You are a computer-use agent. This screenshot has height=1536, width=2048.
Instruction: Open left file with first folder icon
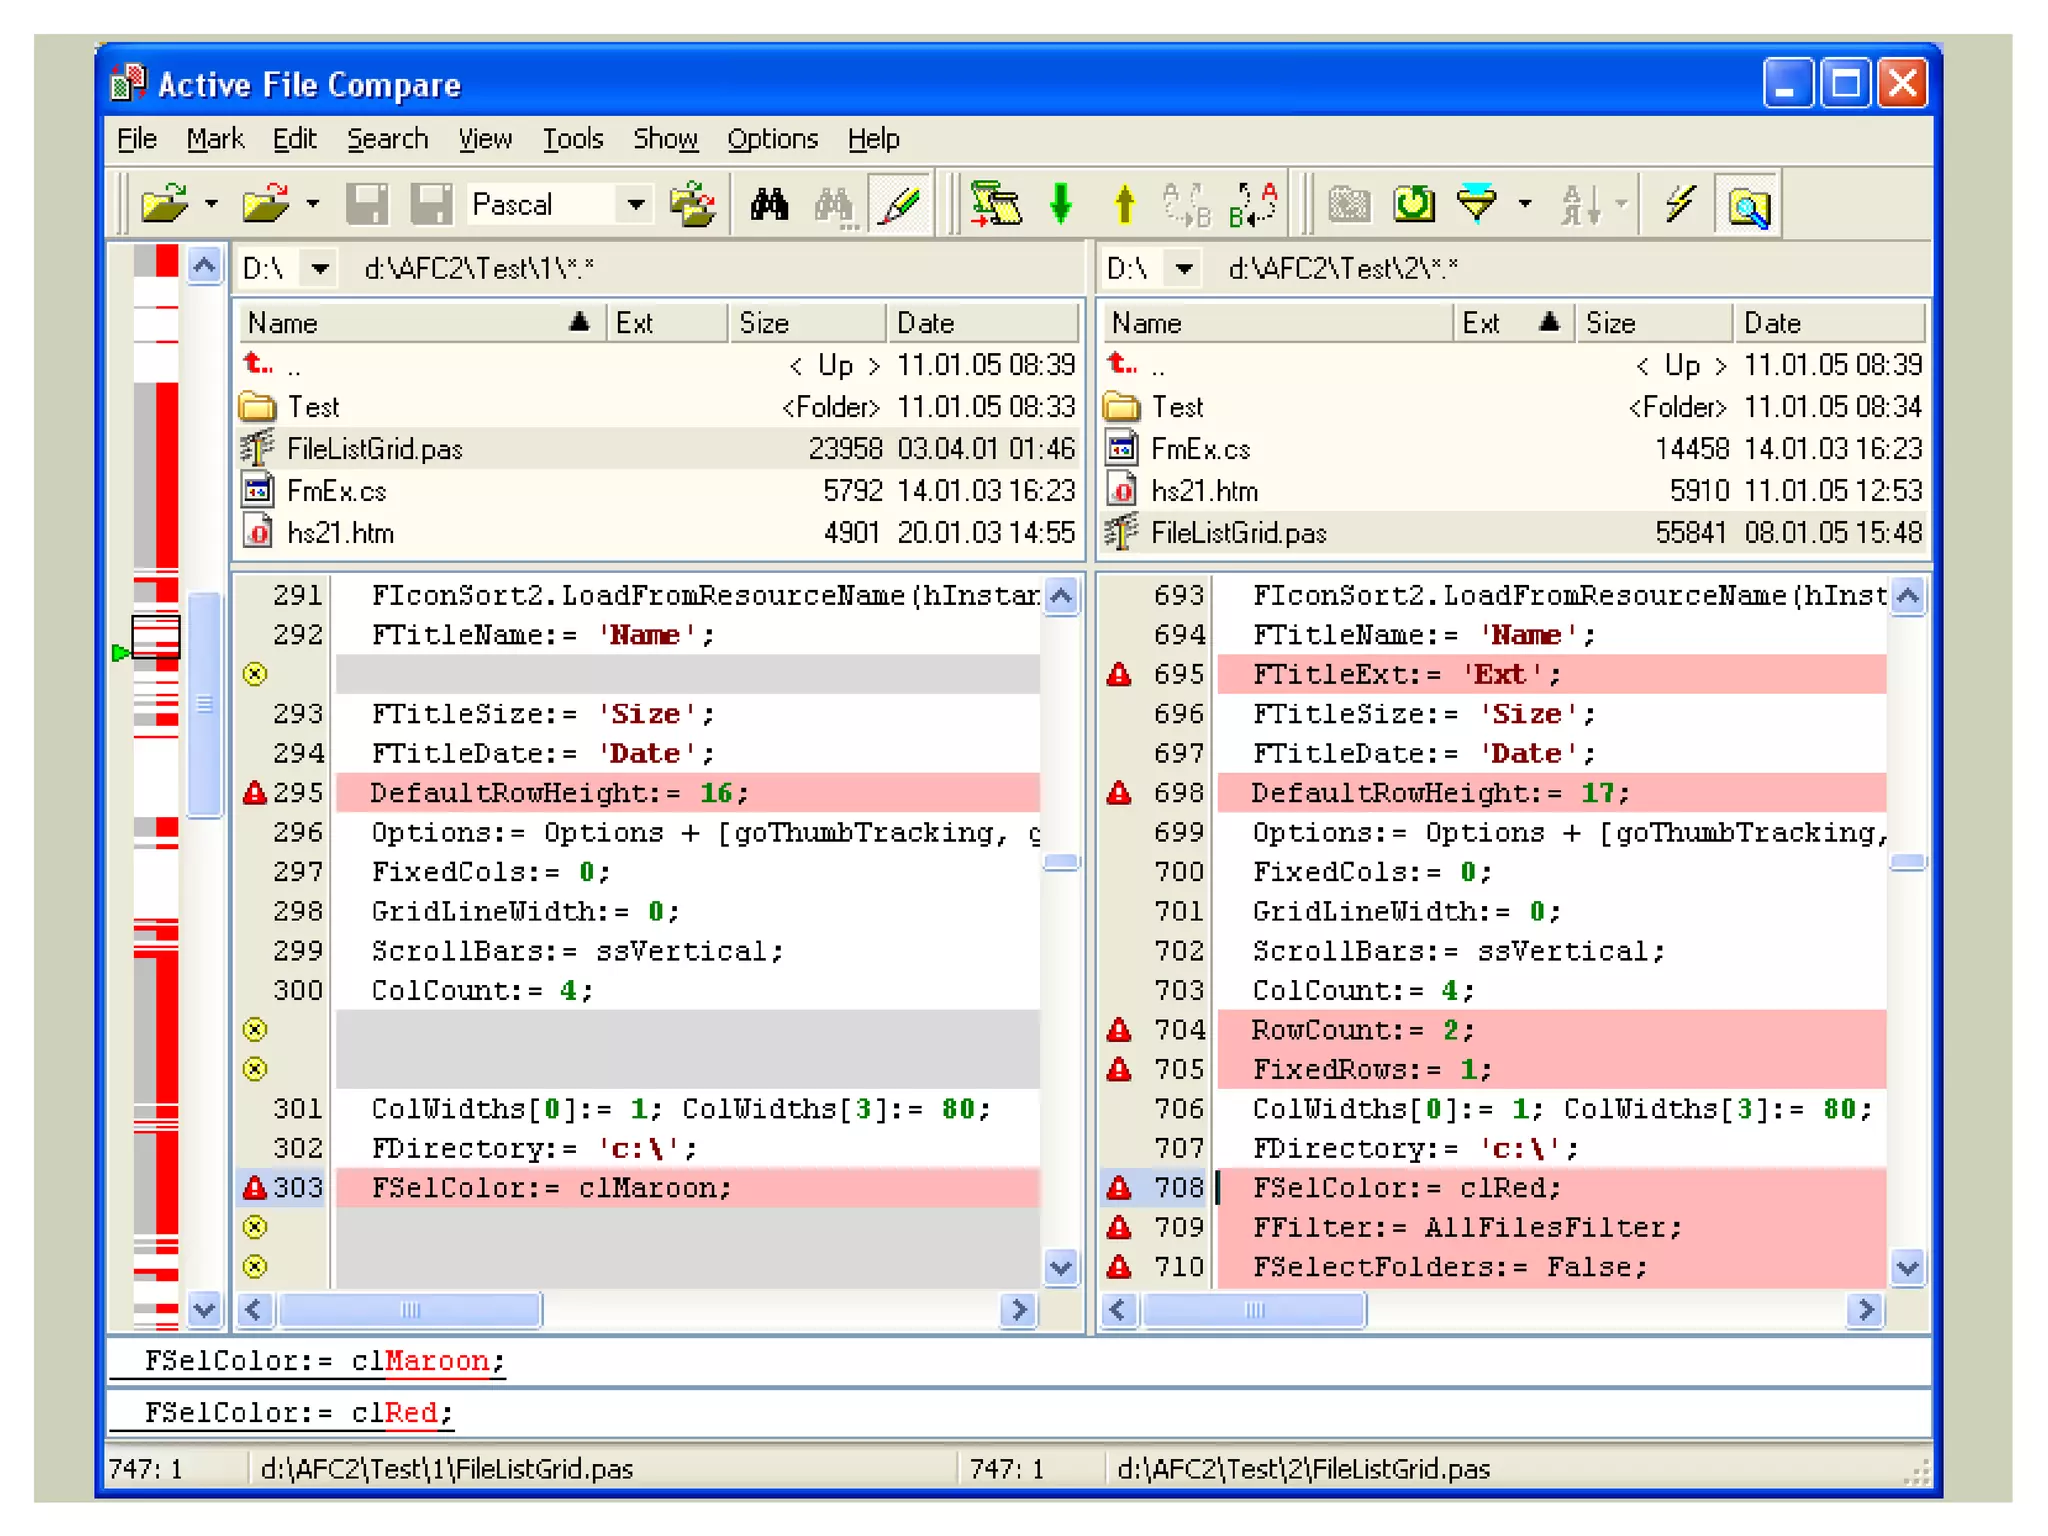(166, 205)
